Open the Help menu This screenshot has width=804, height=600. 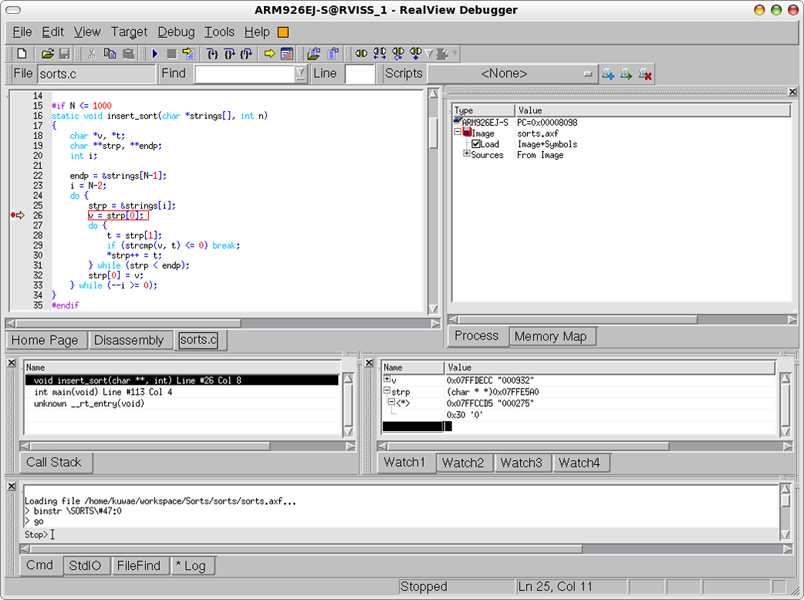257,32
